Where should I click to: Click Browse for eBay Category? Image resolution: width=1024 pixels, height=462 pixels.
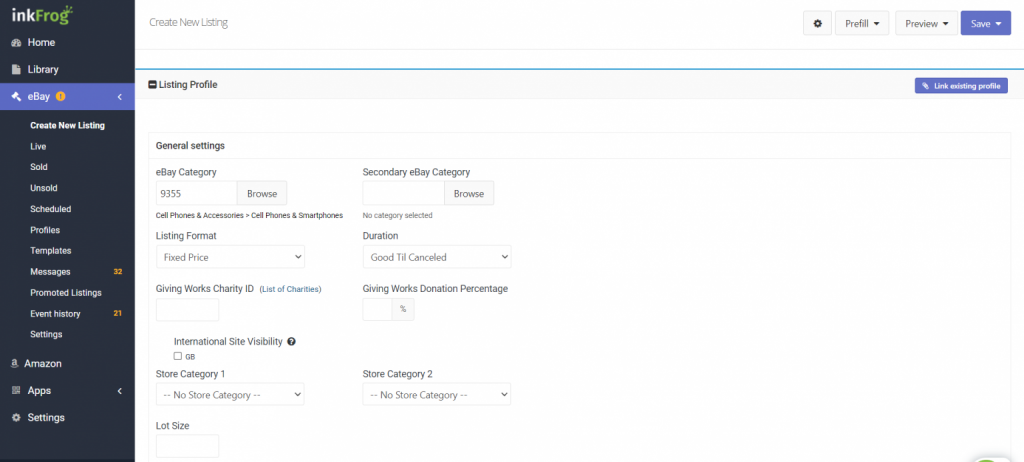point(262,193)
